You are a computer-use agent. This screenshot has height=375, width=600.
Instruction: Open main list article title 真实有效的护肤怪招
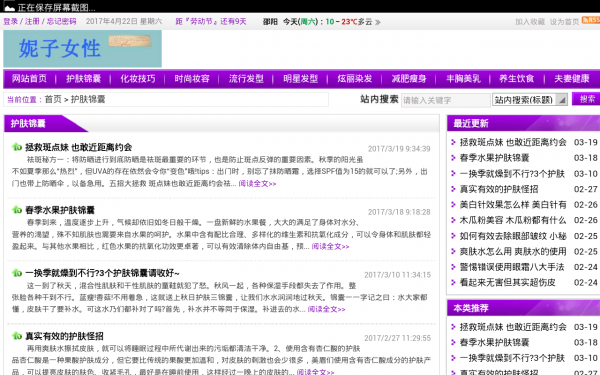click(x=64, y=336)
